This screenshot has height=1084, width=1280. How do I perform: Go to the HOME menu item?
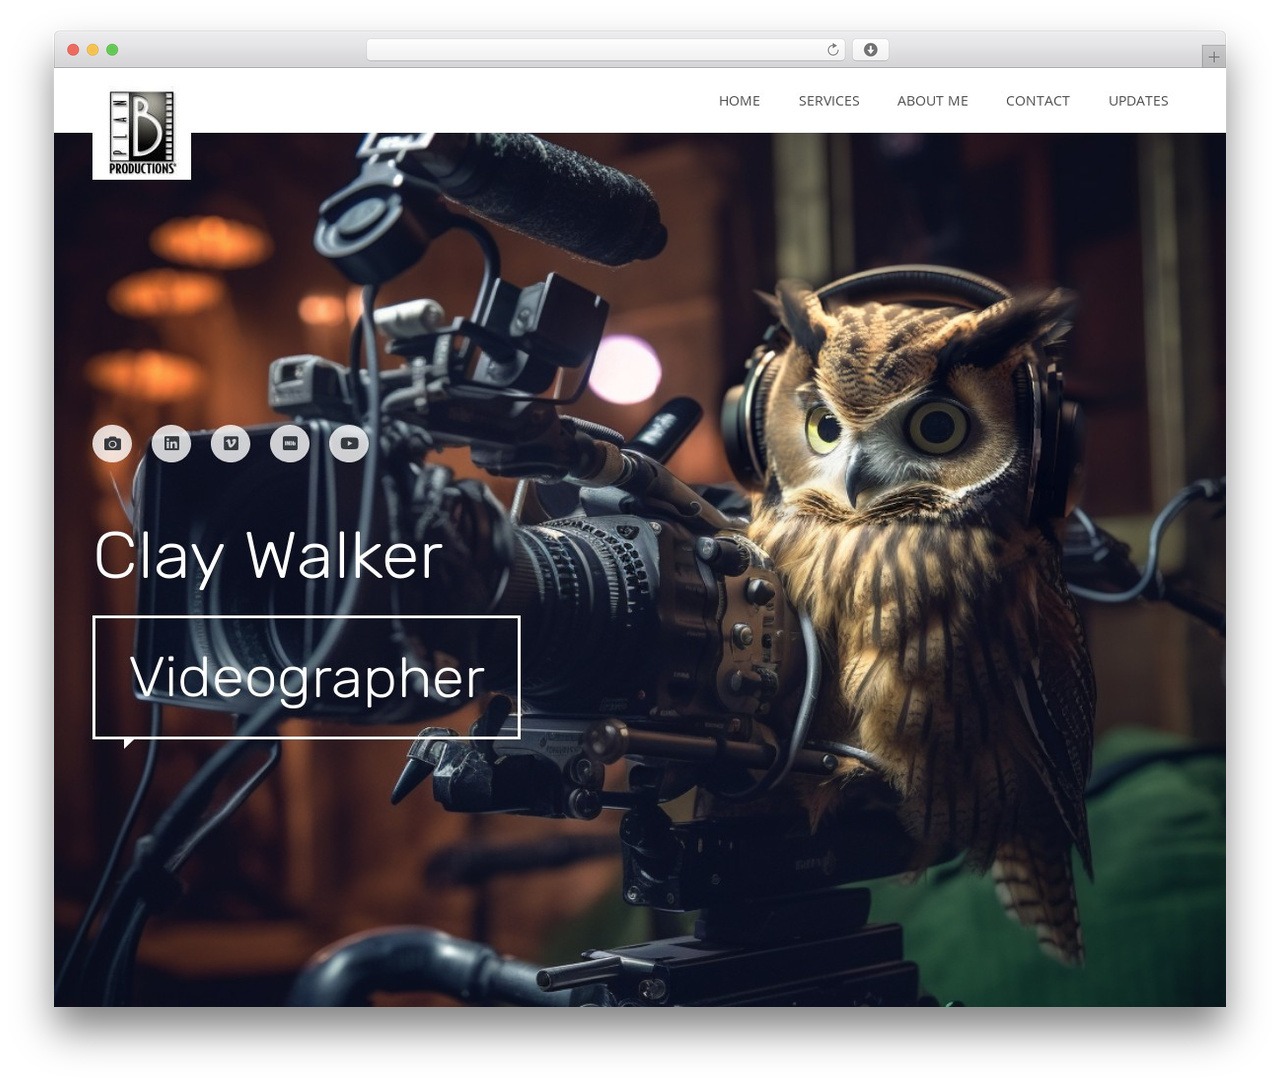coord(739,101)
